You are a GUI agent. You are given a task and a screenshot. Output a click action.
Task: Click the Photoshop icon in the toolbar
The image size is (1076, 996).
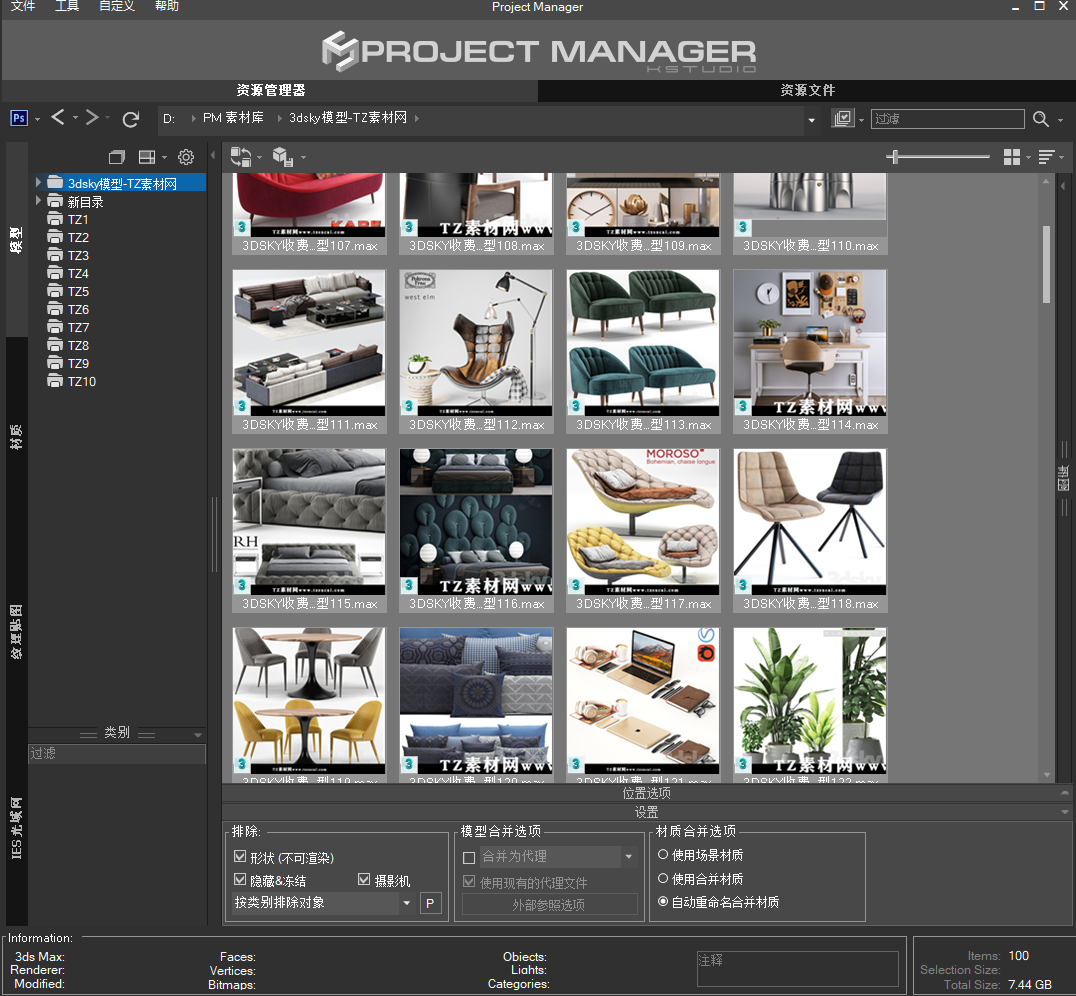[x=19, y=118]
